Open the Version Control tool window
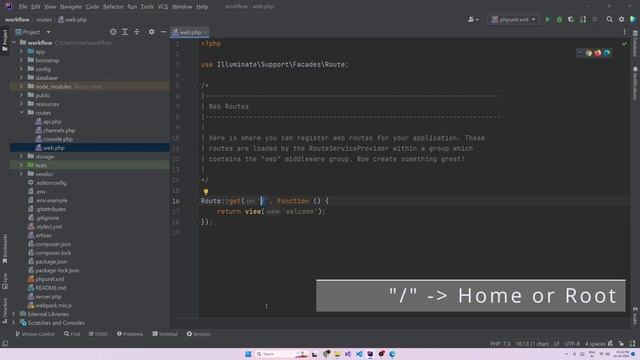The image size is (640, 360). (x=35, y=334)
